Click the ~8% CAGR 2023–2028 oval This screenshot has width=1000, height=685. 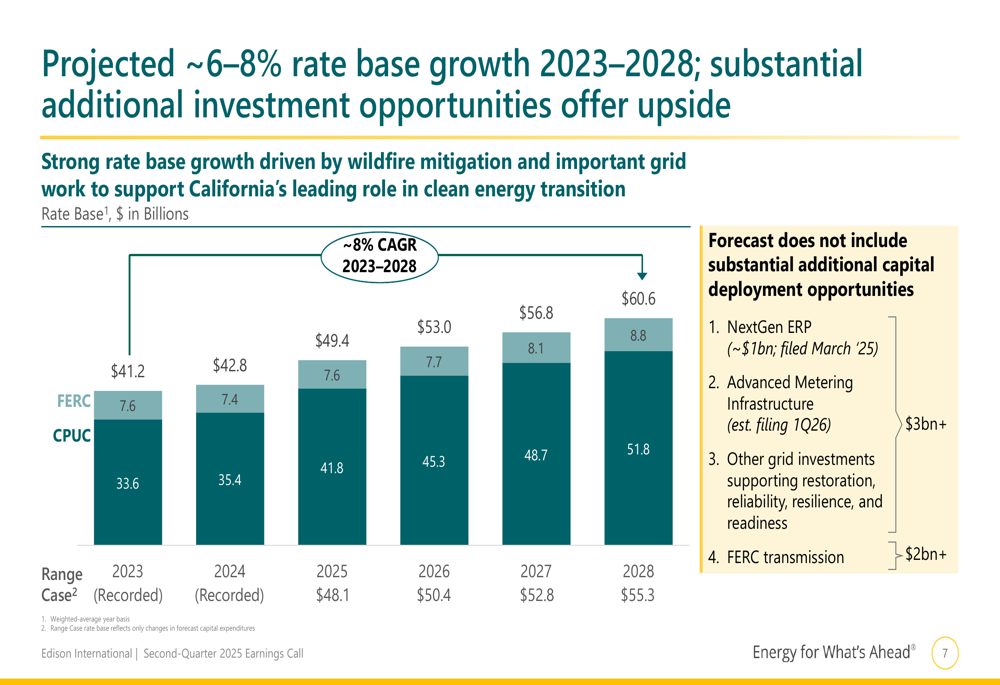pyautogui.click(x=379, y=256)
